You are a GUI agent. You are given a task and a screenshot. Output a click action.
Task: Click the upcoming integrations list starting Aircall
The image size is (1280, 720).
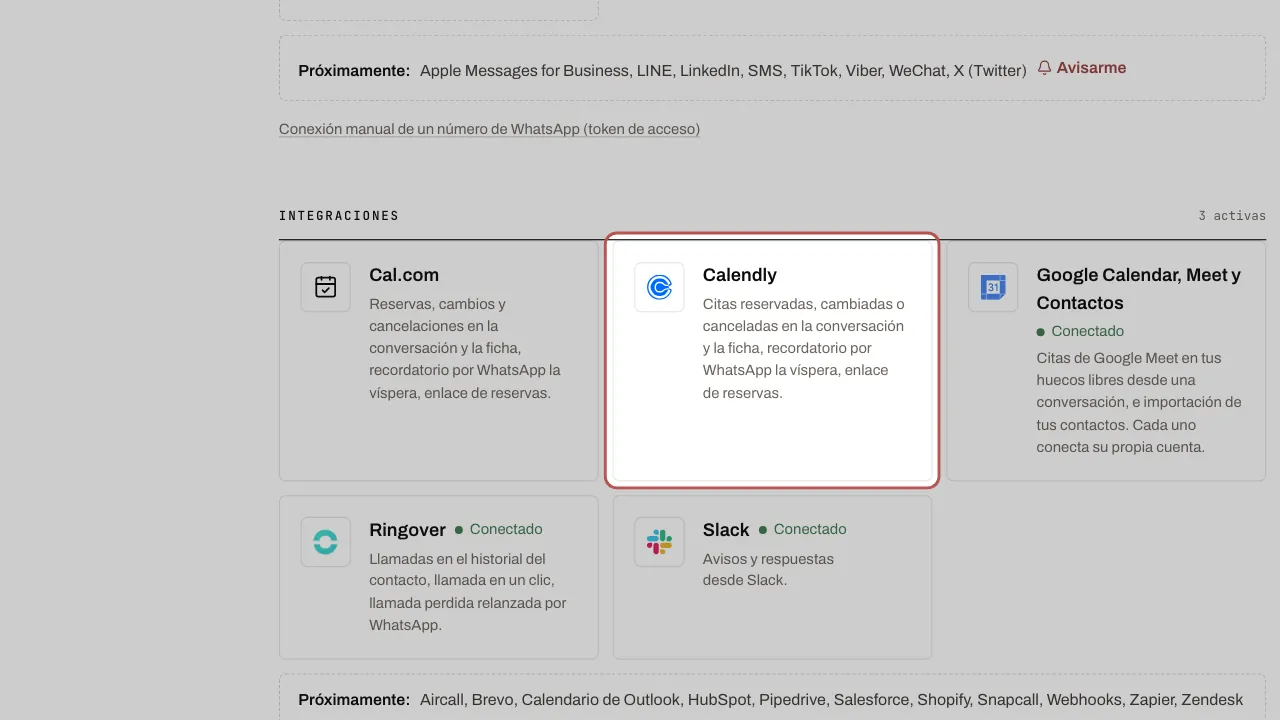click(831, 700)
